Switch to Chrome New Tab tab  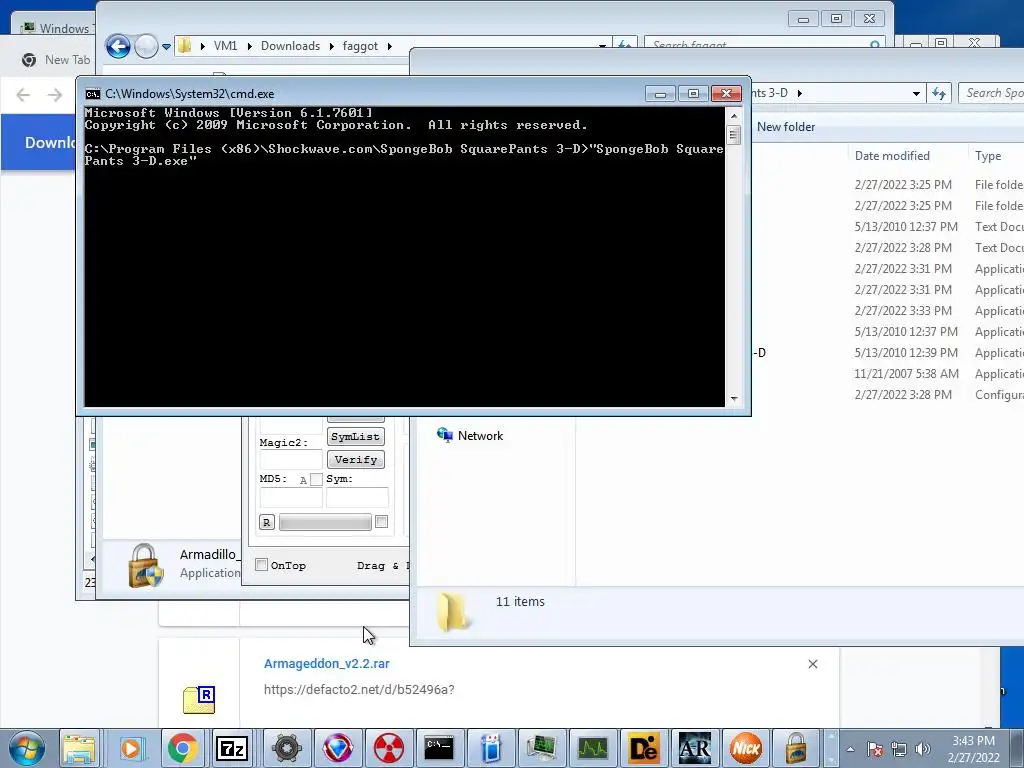[56, 60]
